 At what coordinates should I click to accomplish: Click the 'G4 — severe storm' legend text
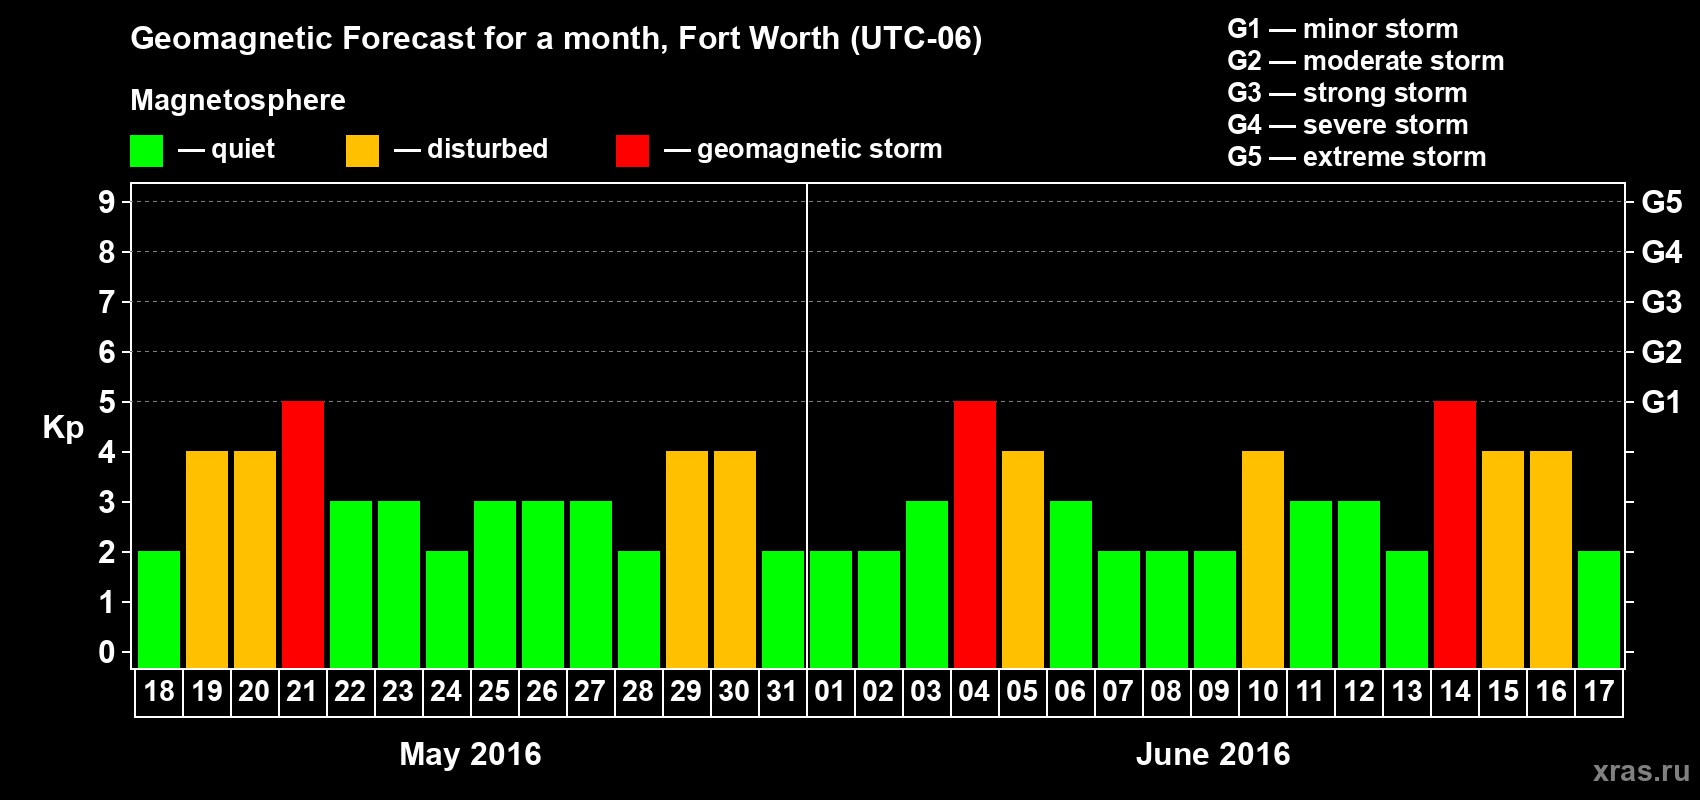[1348, 125]
